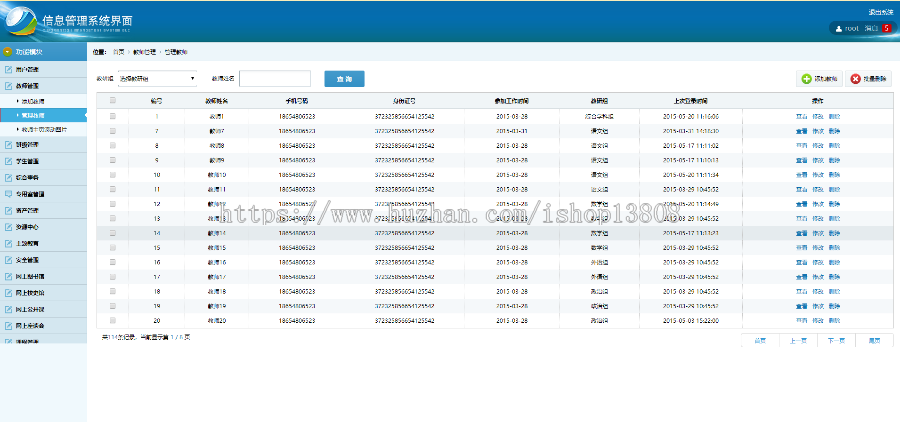Check the box for row 12
The image size is (900, 422).
click(112, 204)
